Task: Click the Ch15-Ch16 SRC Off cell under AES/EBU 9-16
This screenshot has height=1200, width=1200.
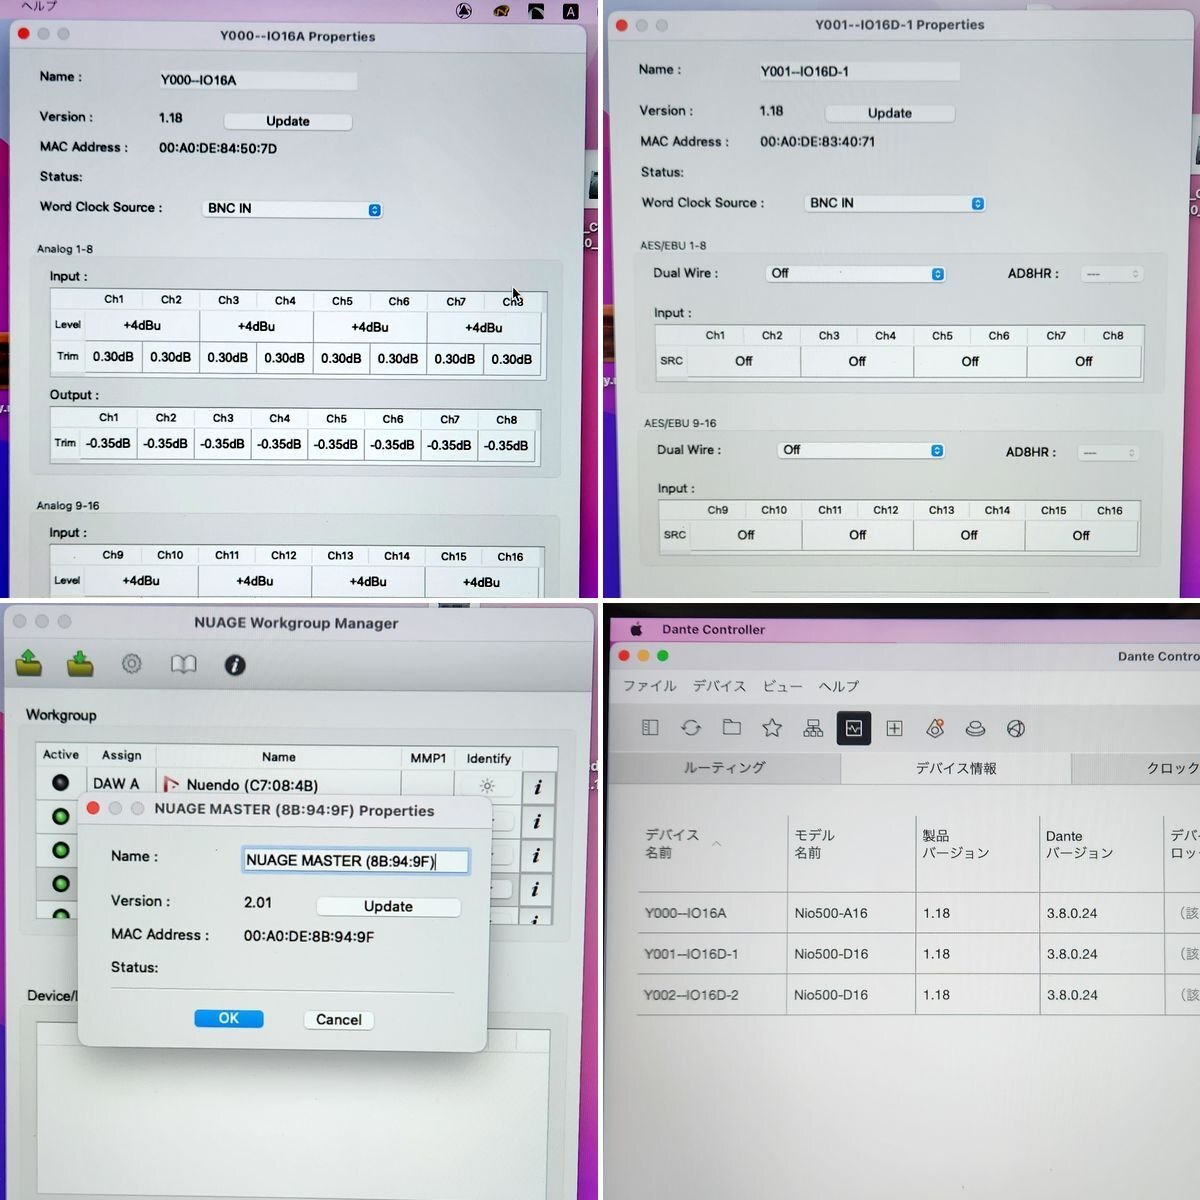Action: click(1081, 536)
